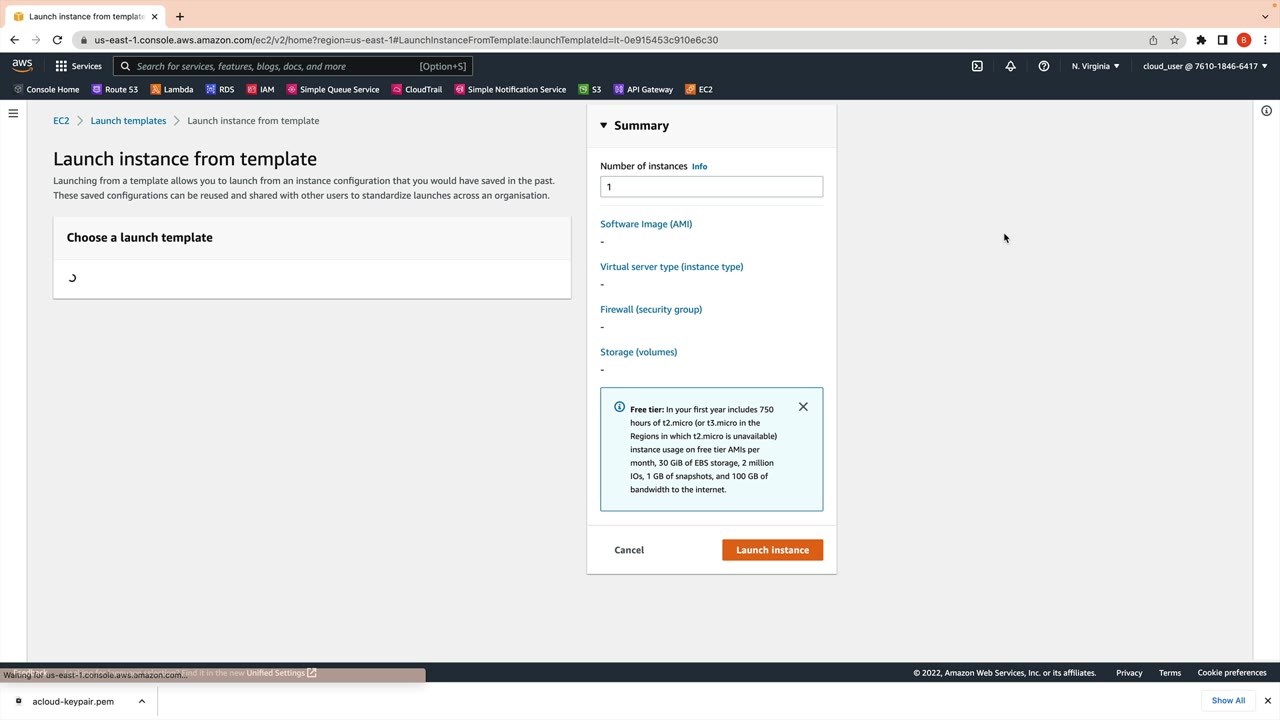Open the Simple Queue Service bookmark
This screenshot has width=1280, height=720.
333,89
